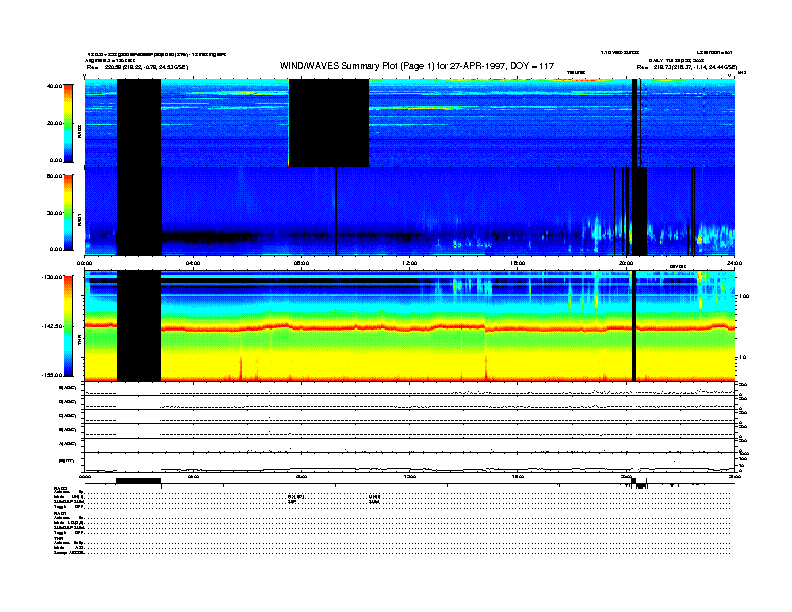Click the vertical RAD1 axis label
792x612 pixels.
click(x=80, y=219)
